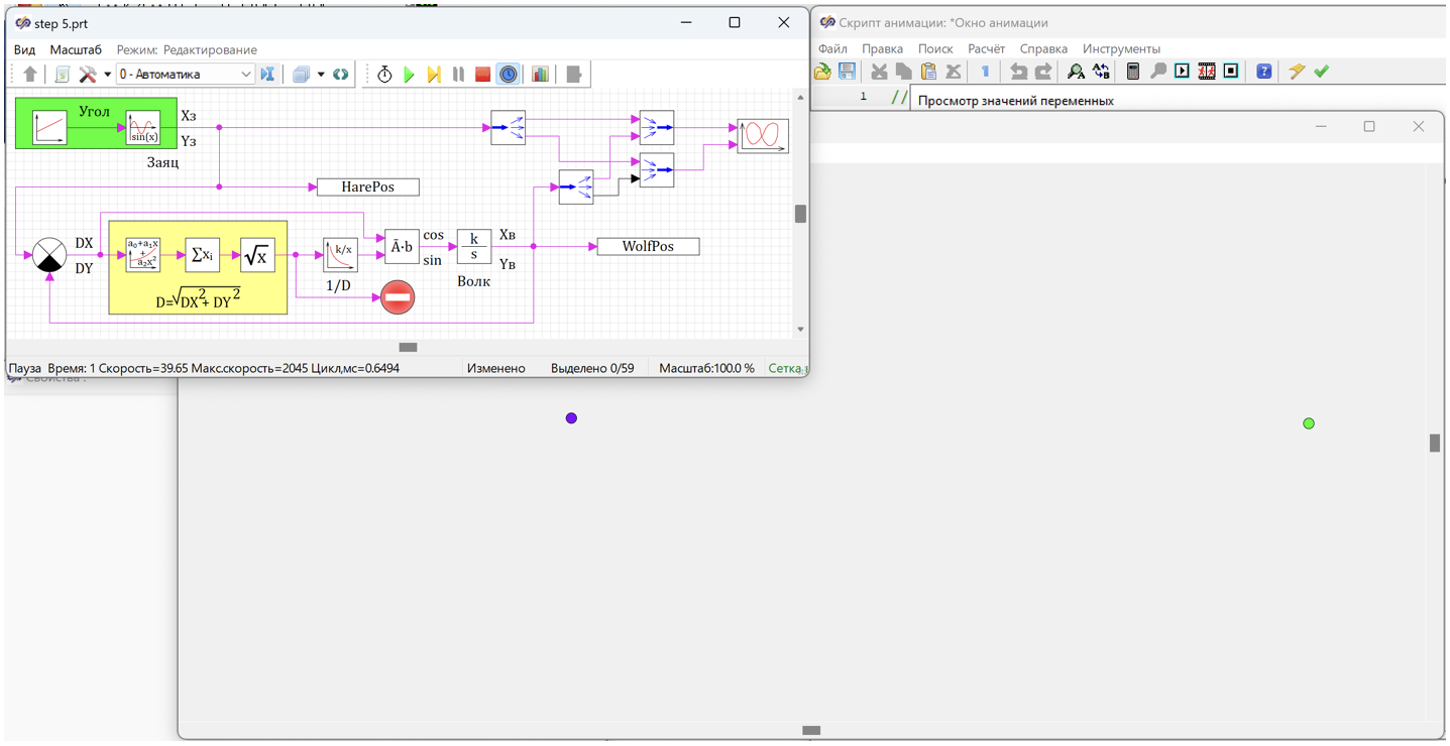Click the running figures debug icon
This screenshot has width=1450, height=746.
coord(1207,71)
